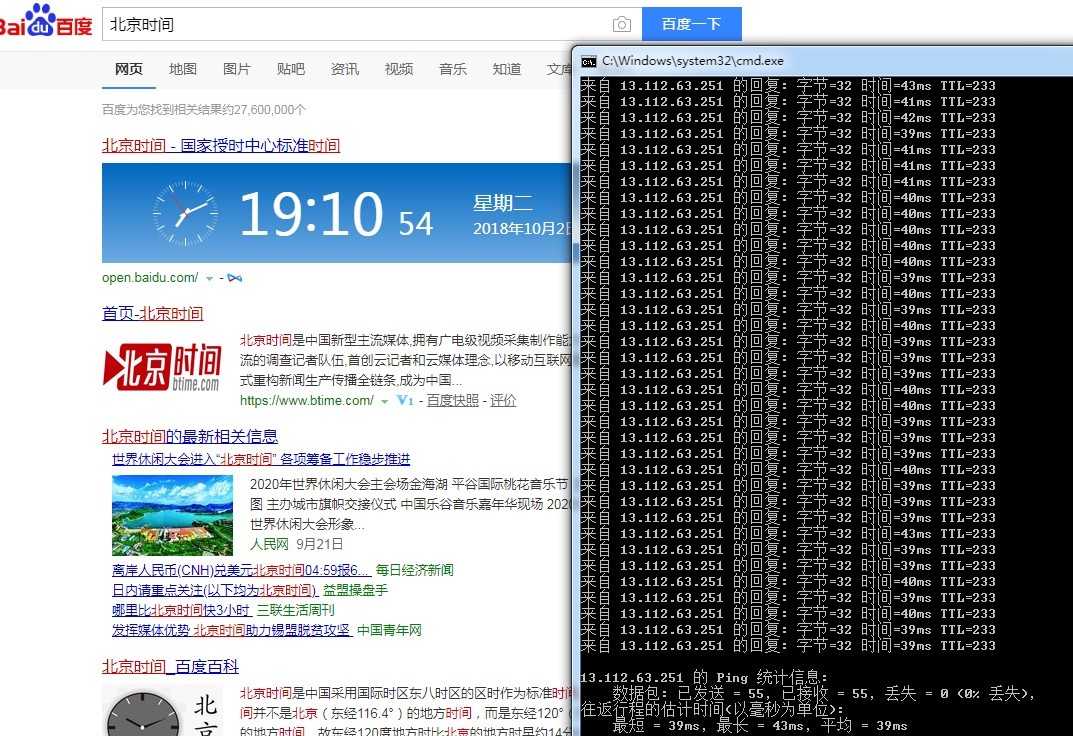Switch to the 地图 tab
1073x736 pixels.
(183, 69)
